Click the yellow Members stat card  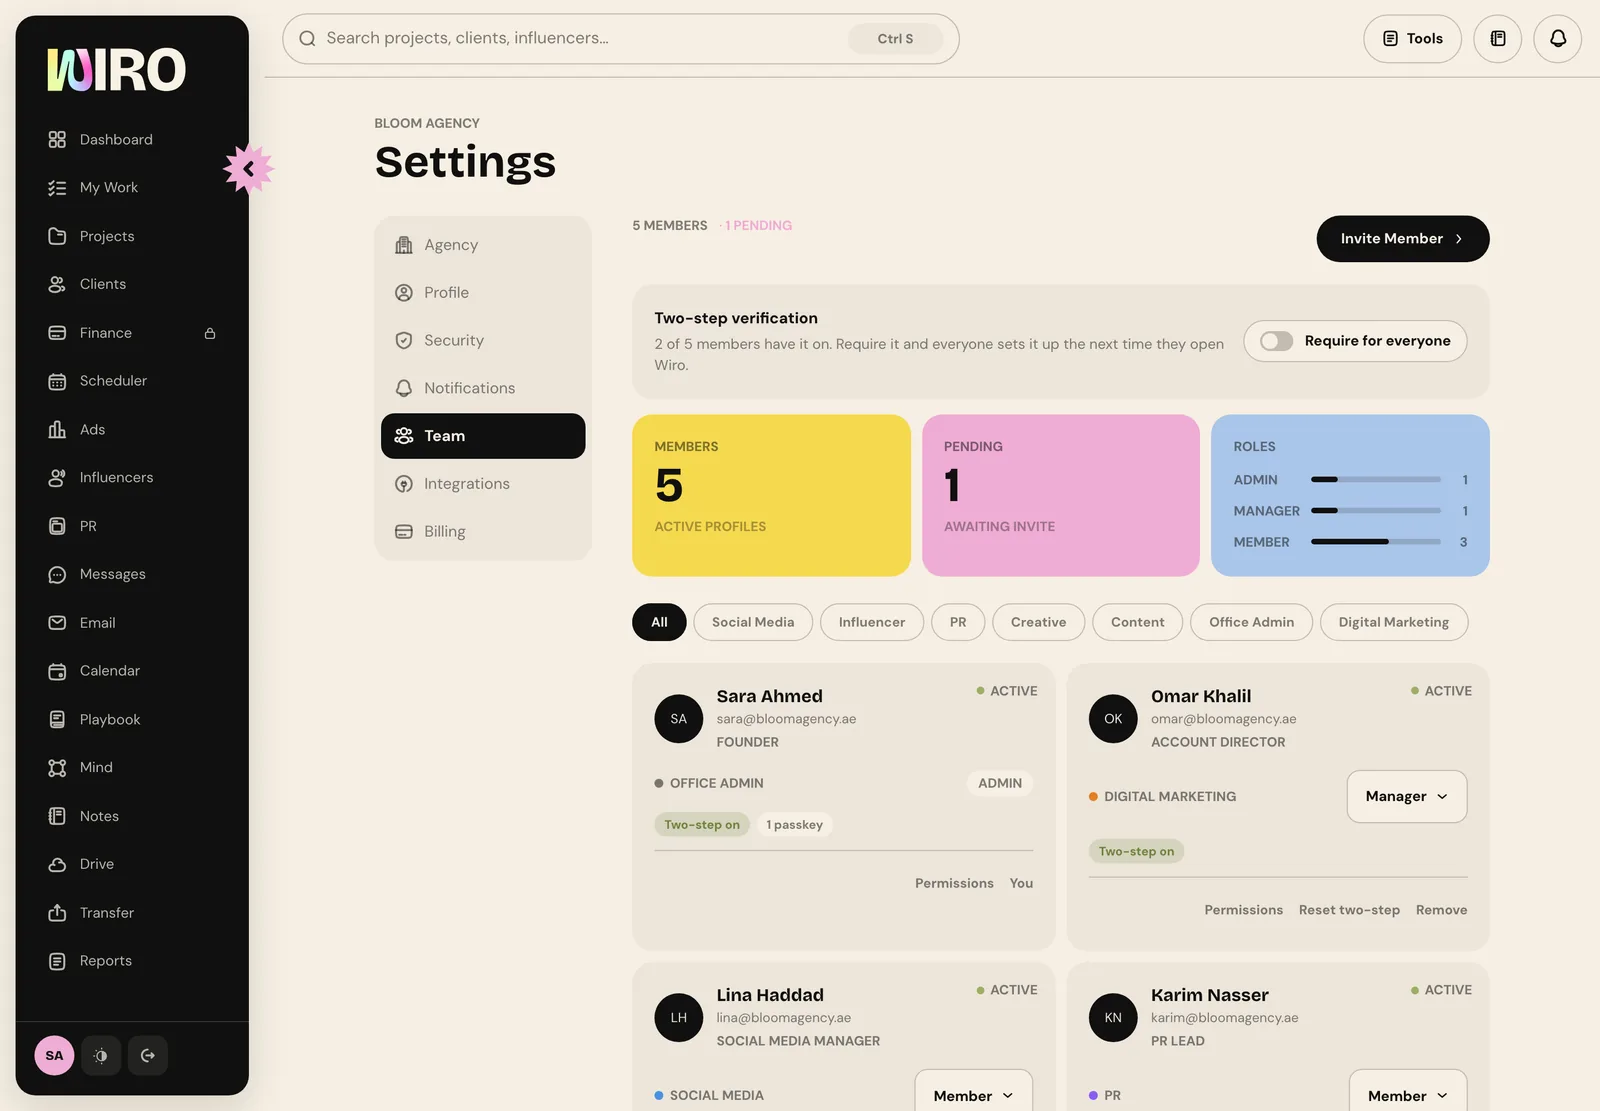[x=771, y=496]
